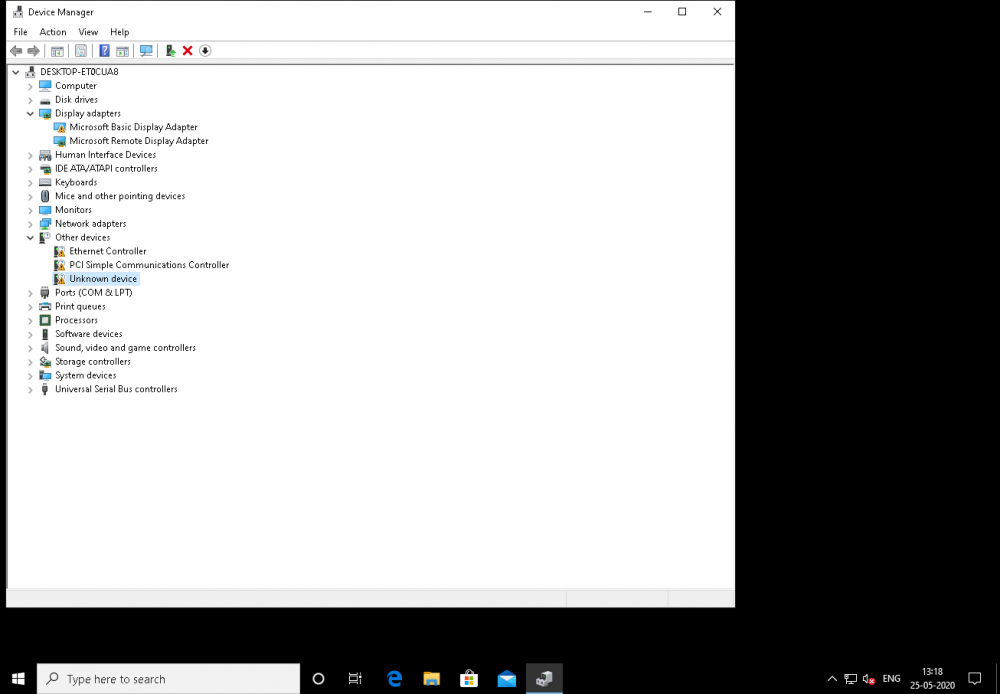
Task: Select Sound, video and game controllers
Action: [125, 348]
